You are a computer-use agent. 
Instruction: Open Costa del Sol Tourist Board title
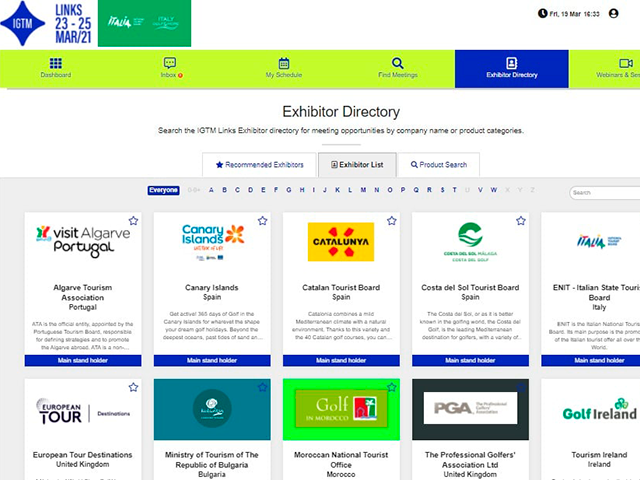(x=470, y=287)
